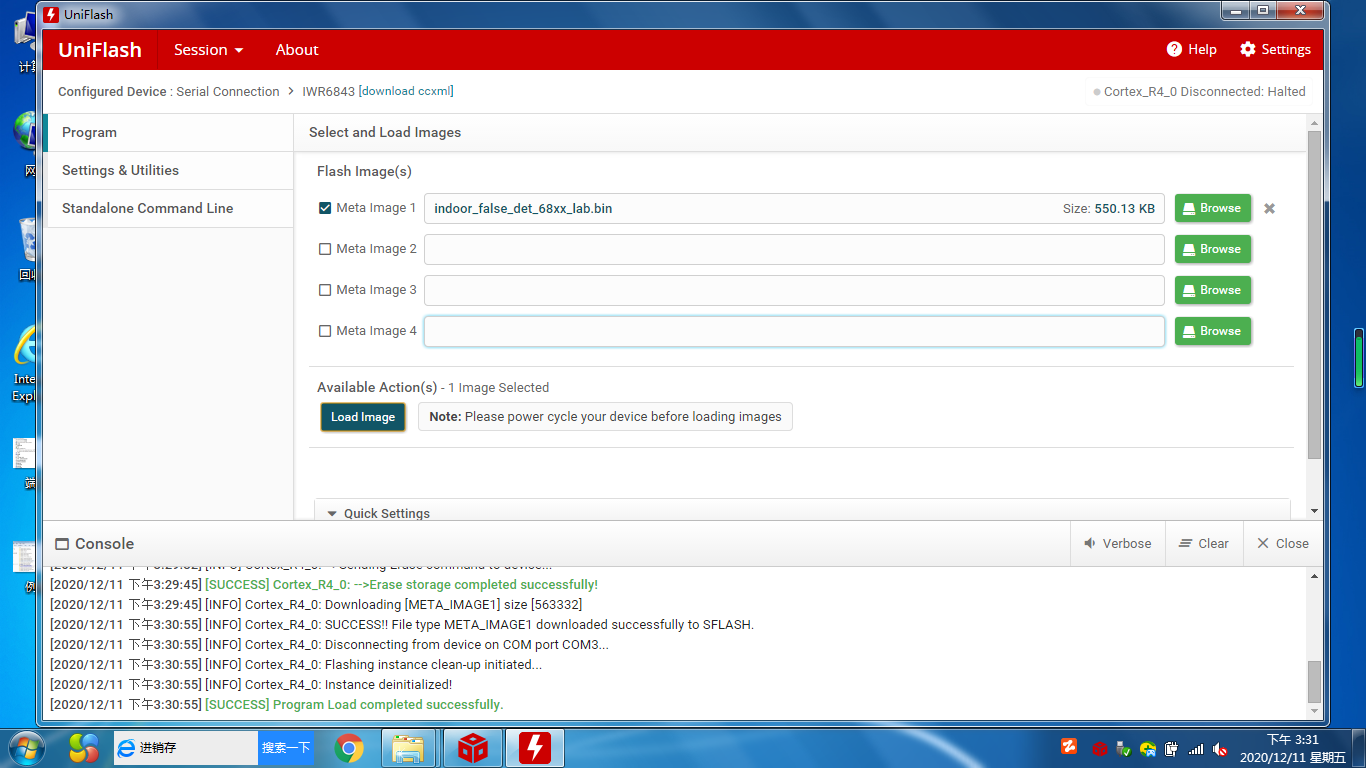Select the UniFlash taskbar button

535,747
